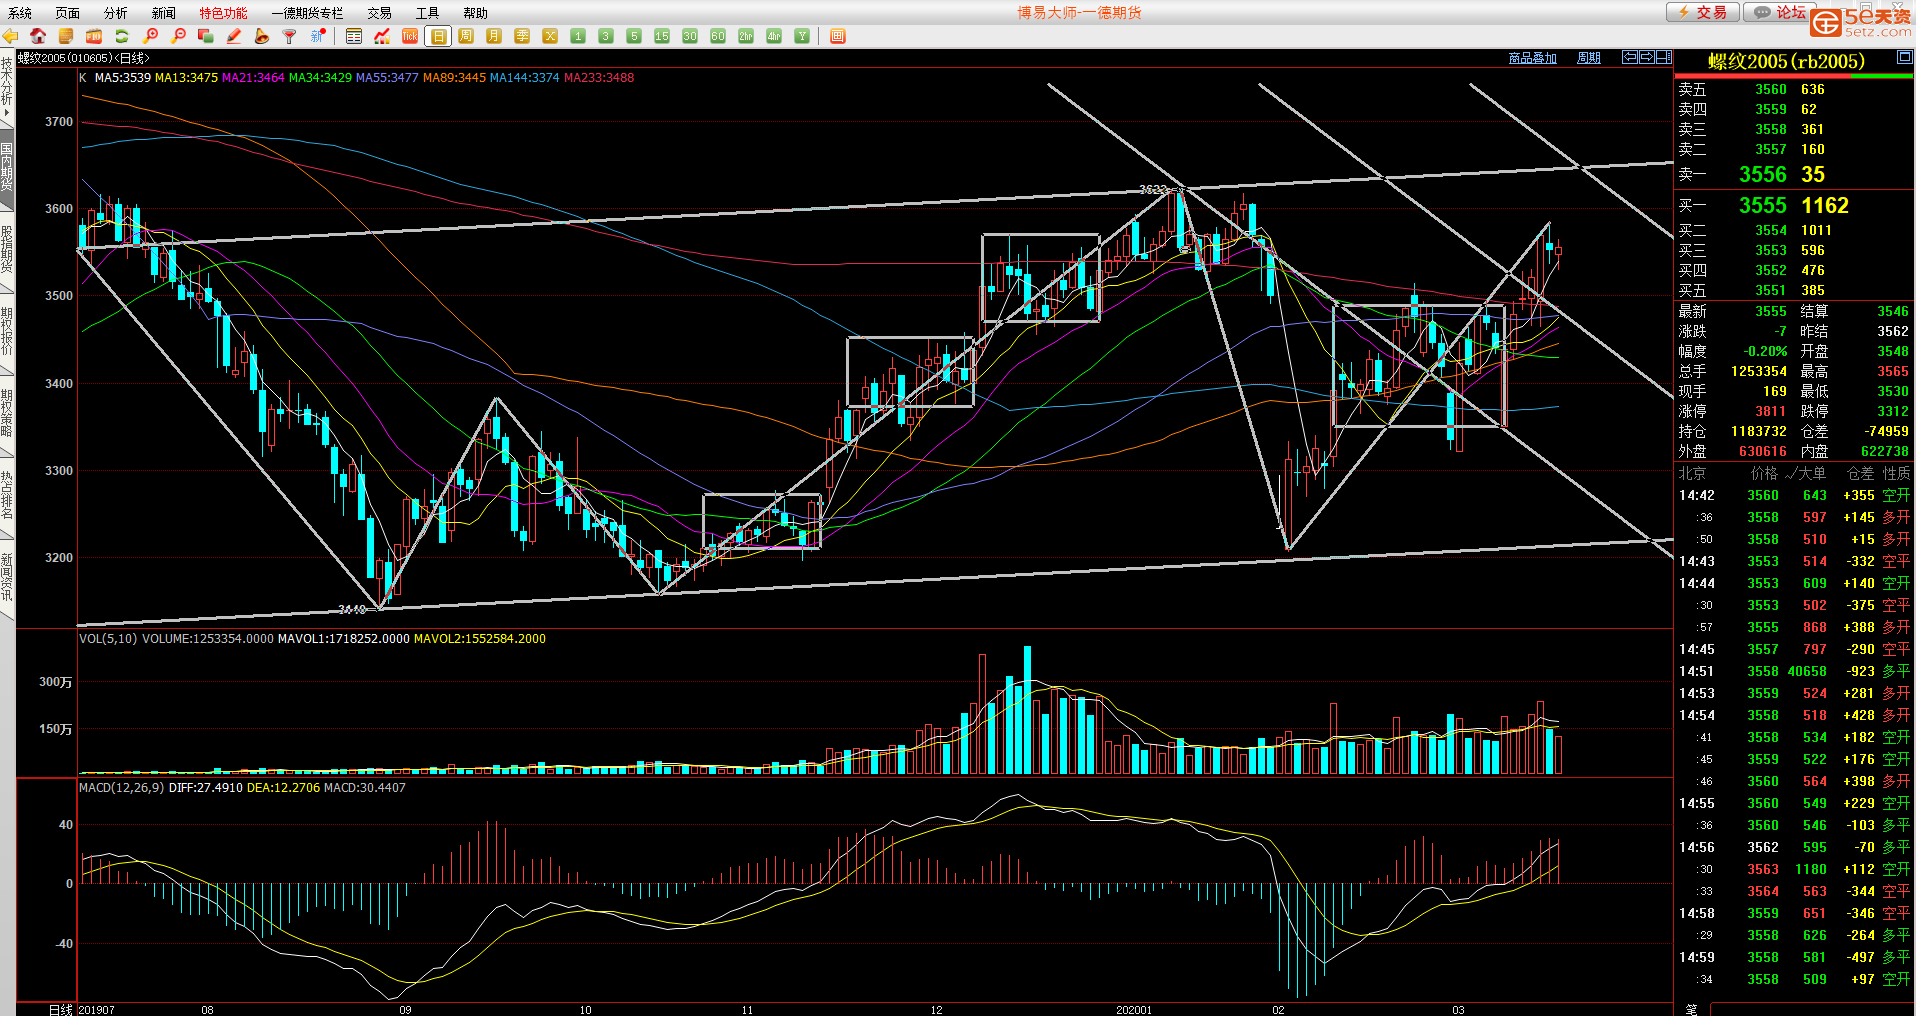
Task: Switch to 技术分析 side tab
Action: (x=7, y=86)
